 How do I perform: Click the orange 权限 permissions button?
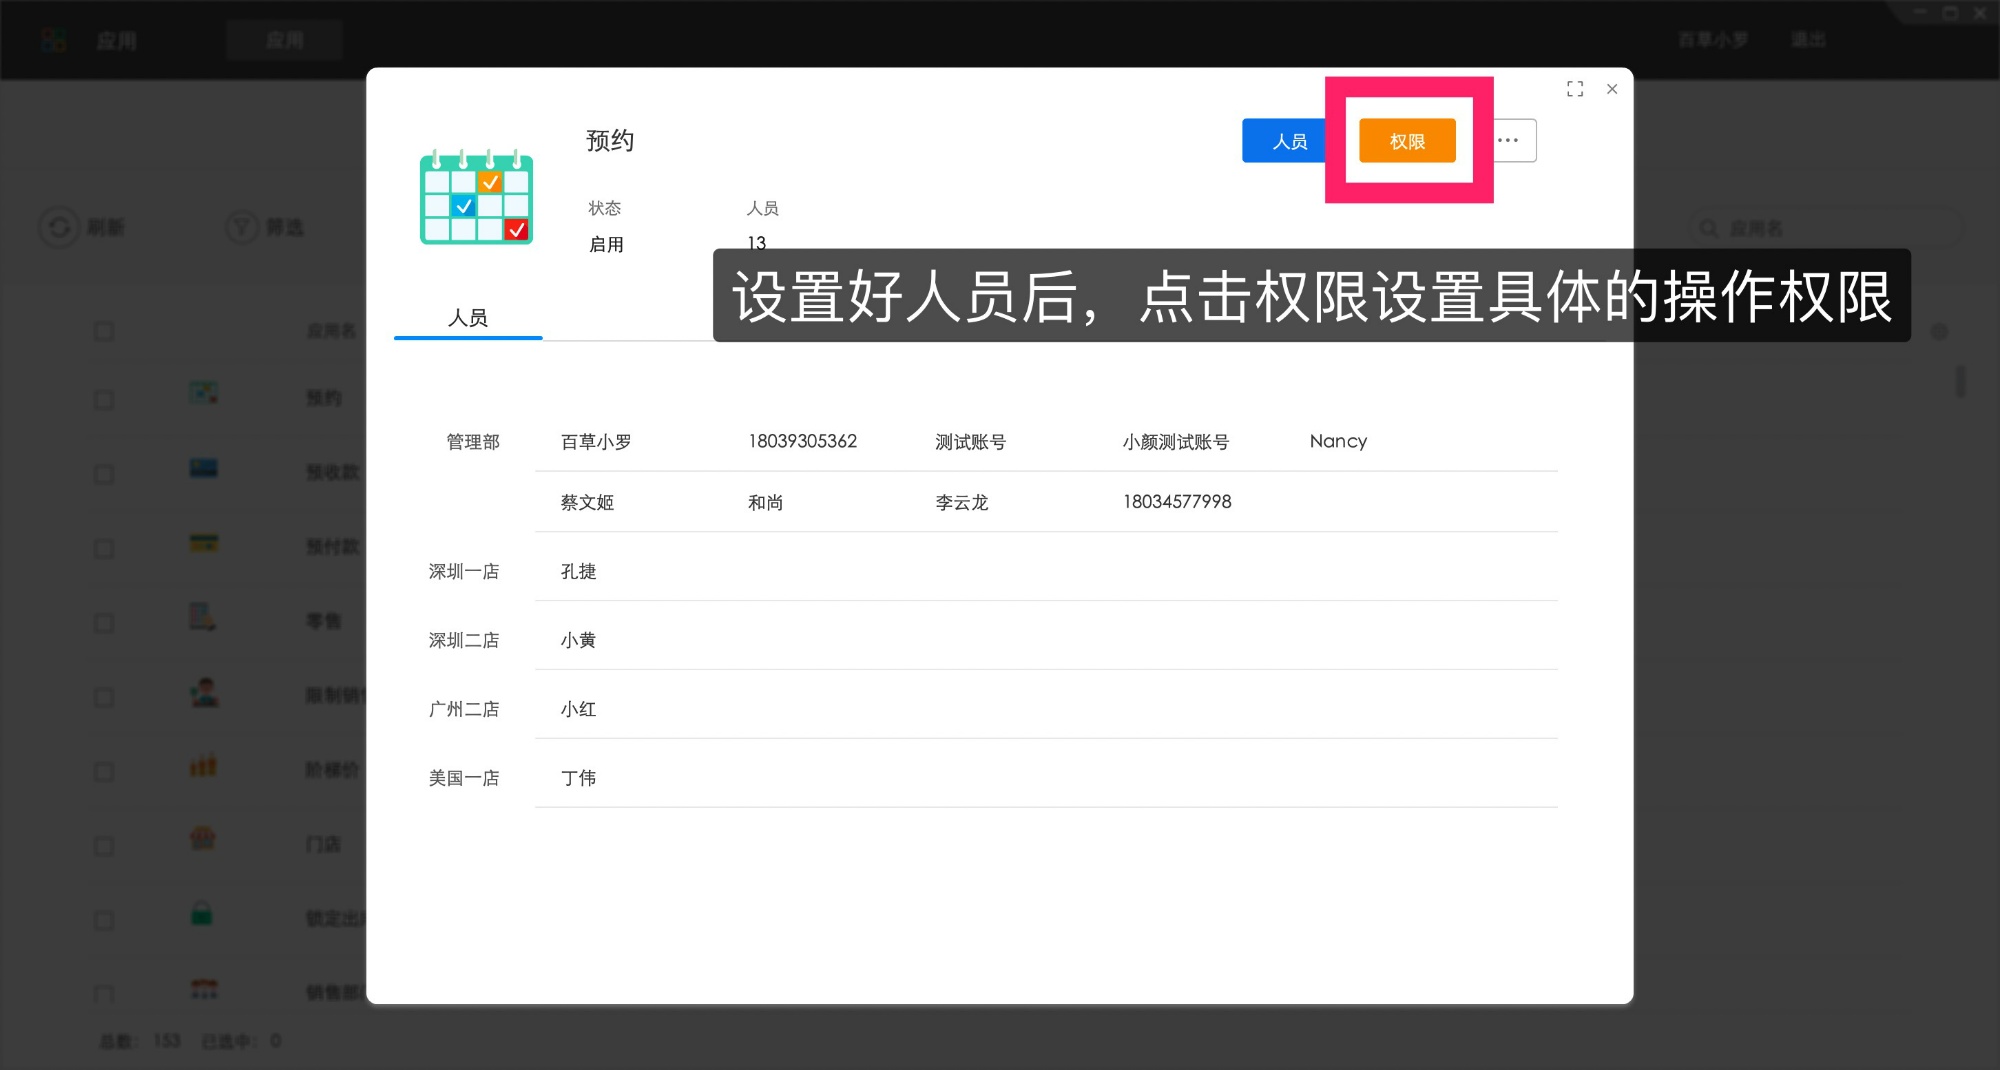pyautogui.click(x=1407, y=141)
